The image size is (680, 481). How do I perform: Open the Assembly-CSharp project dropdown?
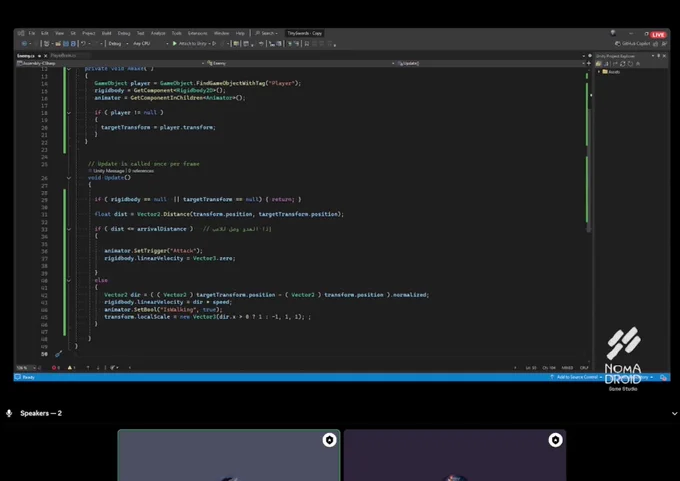coord(111,63)
